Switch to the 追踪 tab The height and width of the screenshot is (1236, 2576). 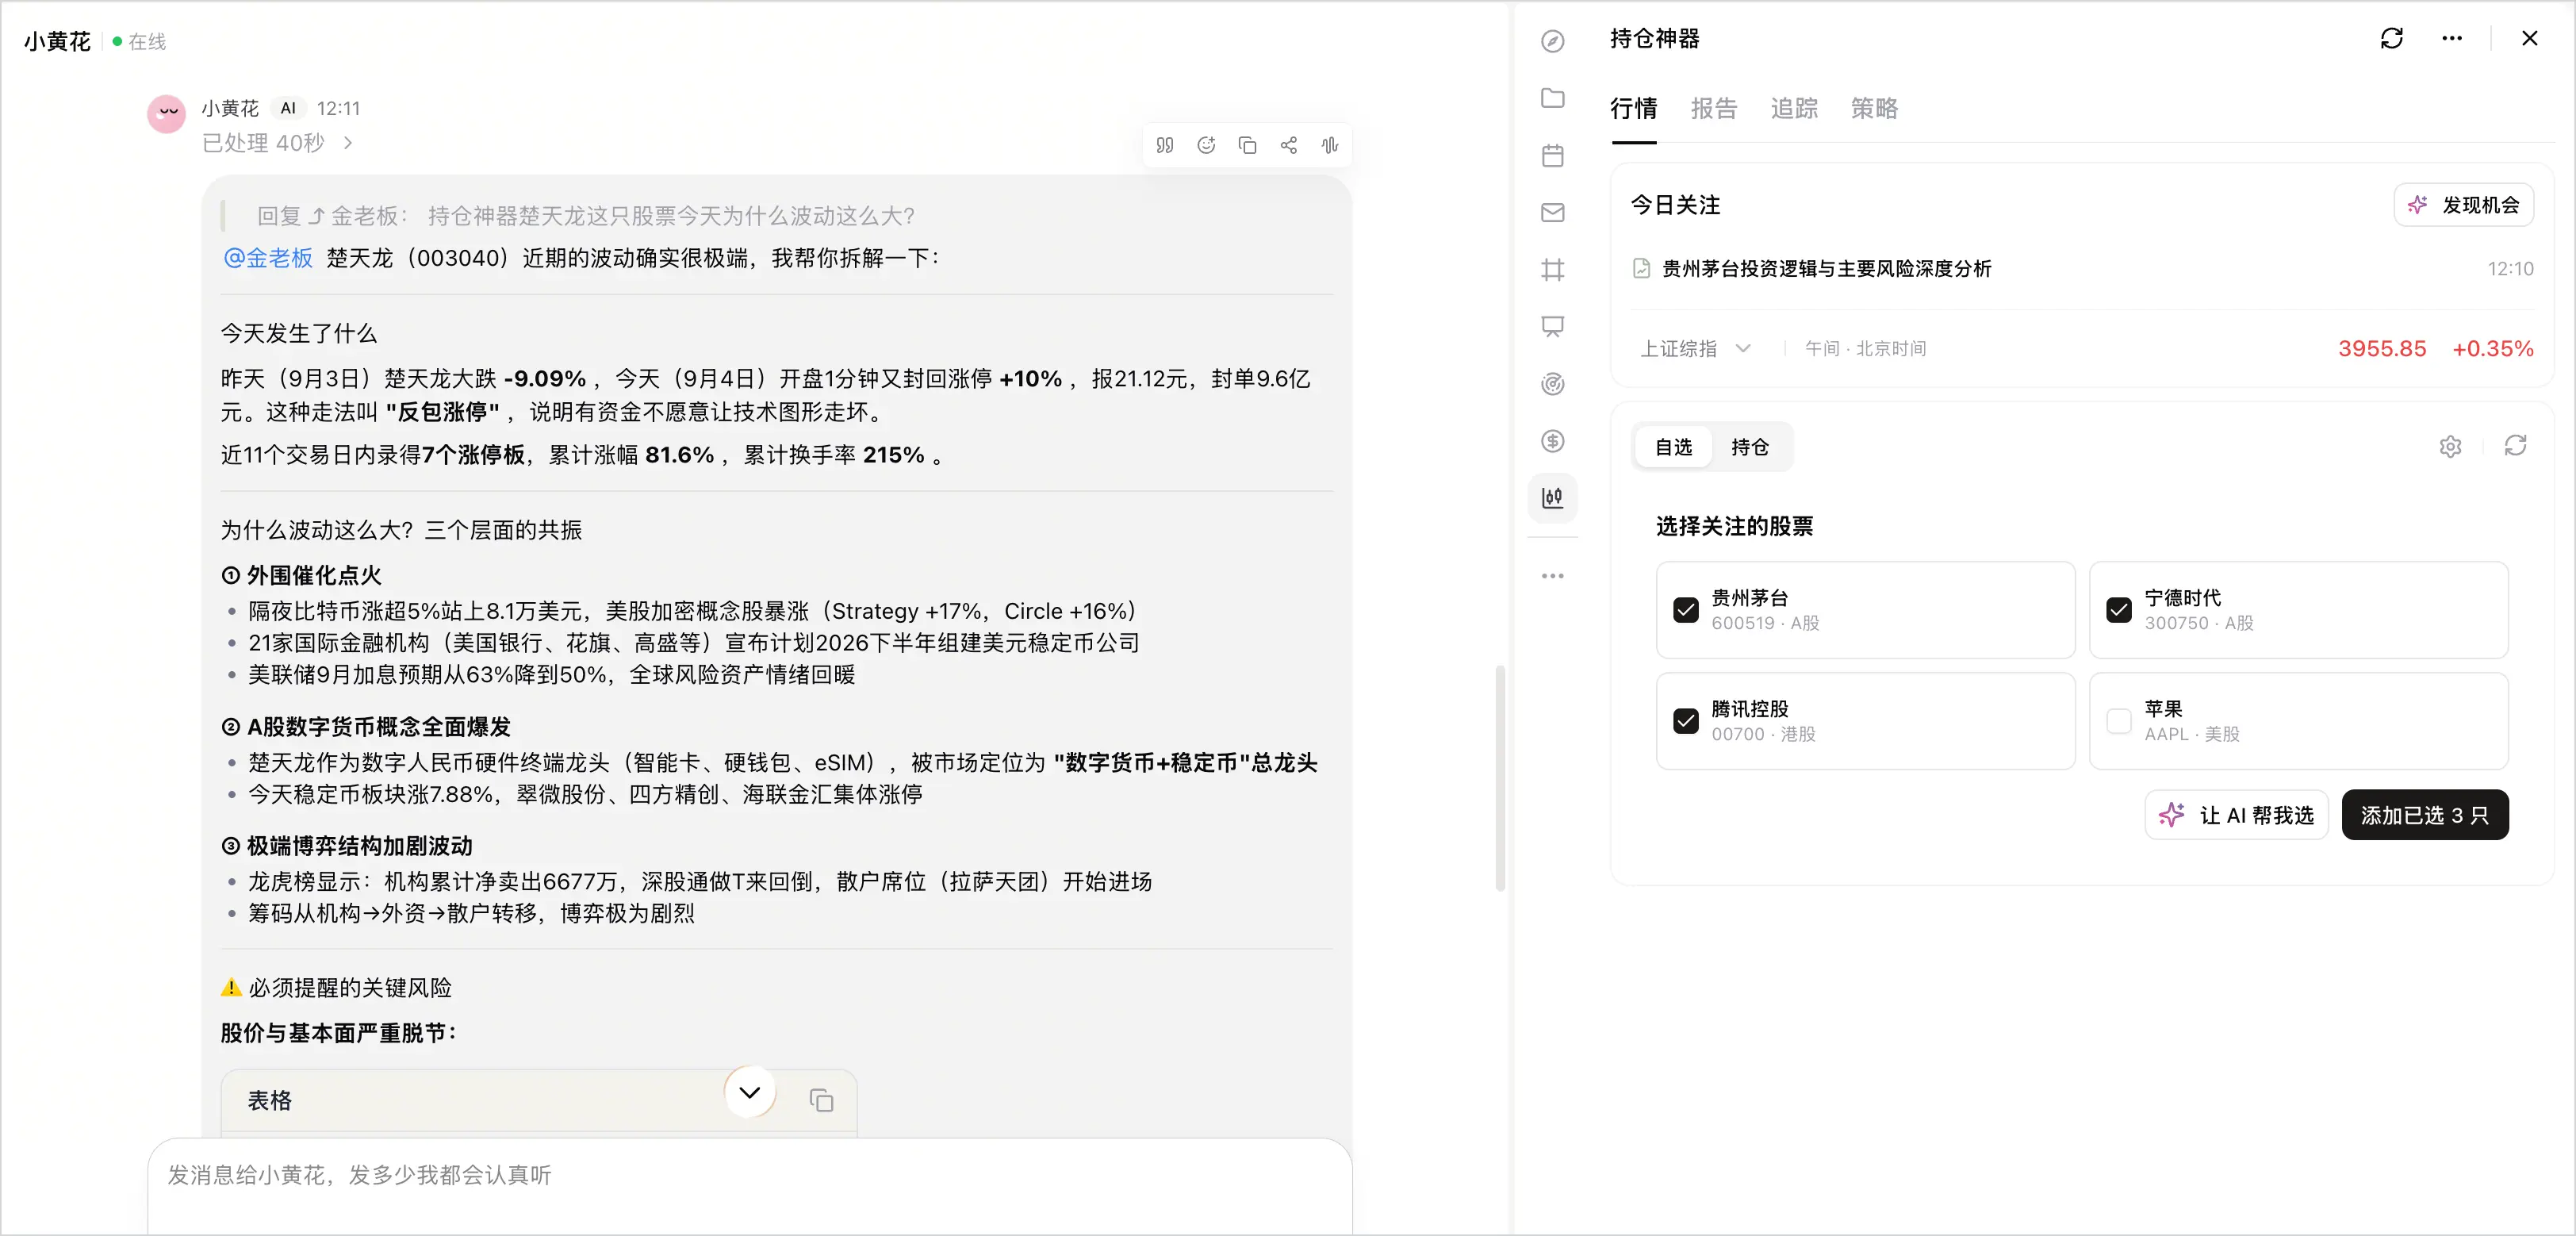tap(1793, 108)
